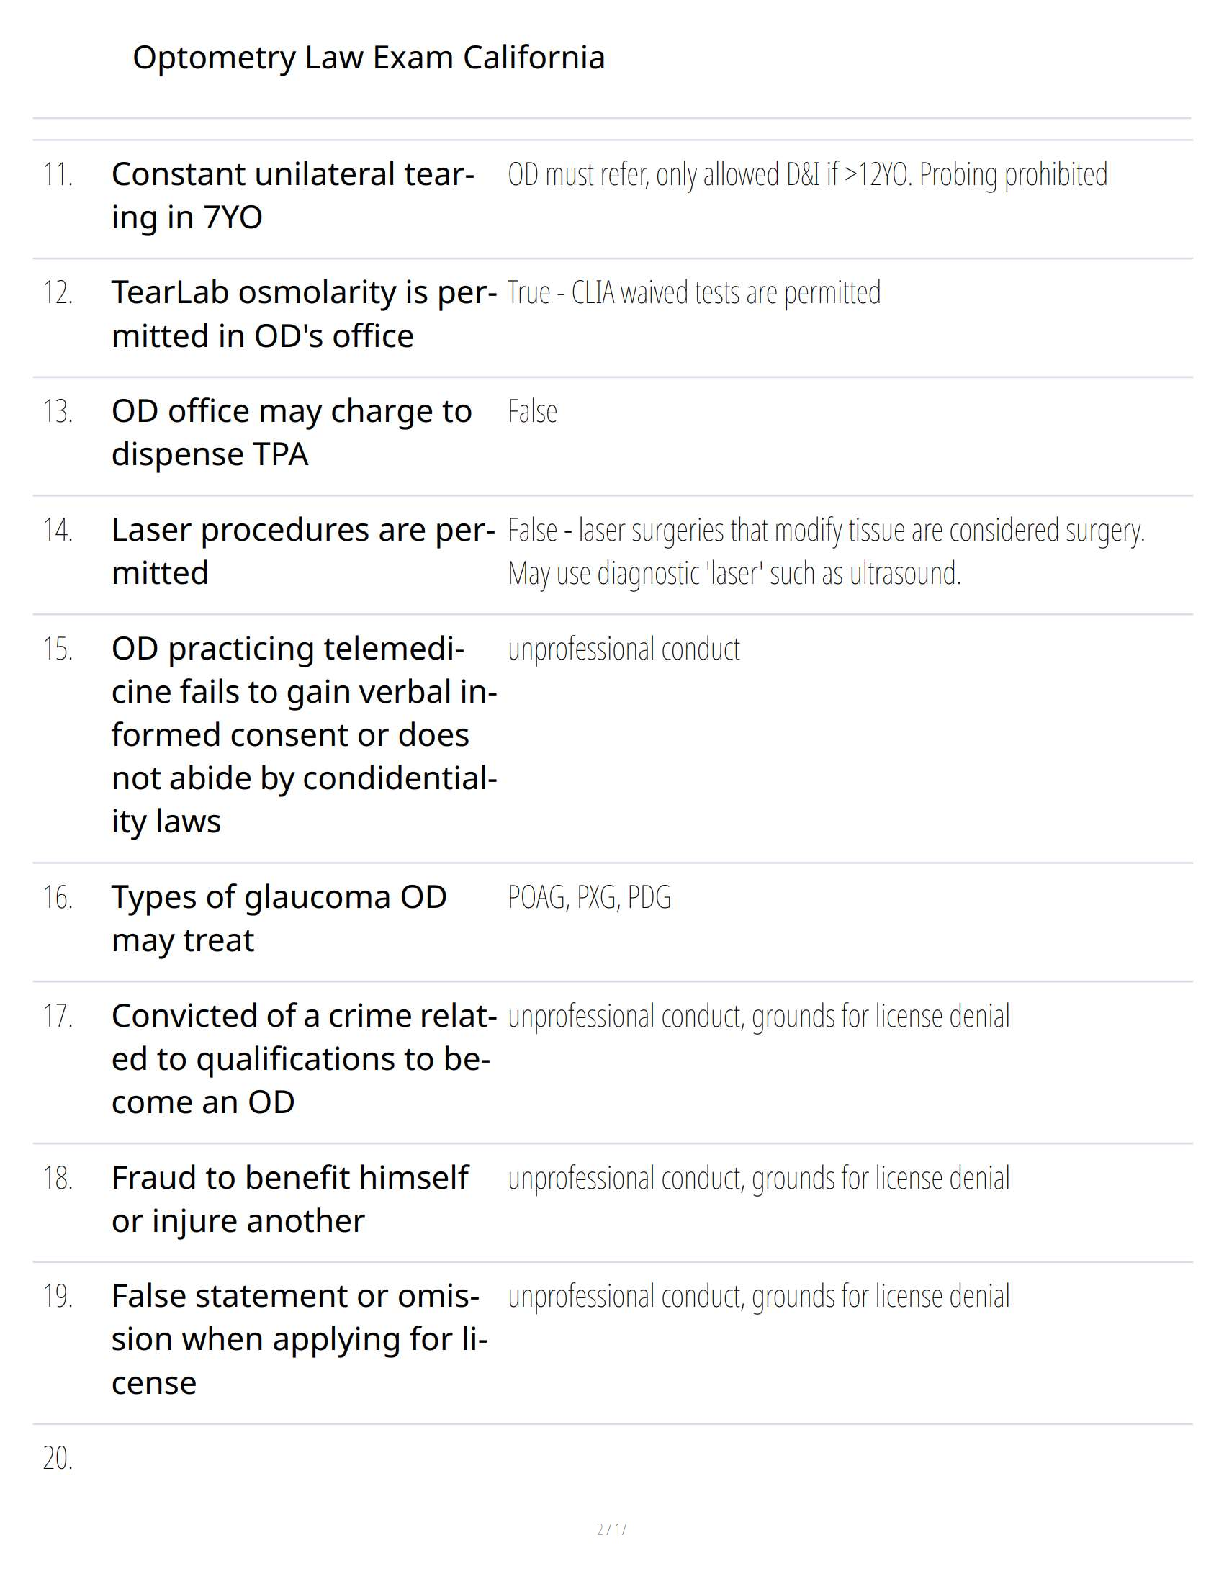Select the answer 'POAG, PXG, PDG'

point(589,898)
